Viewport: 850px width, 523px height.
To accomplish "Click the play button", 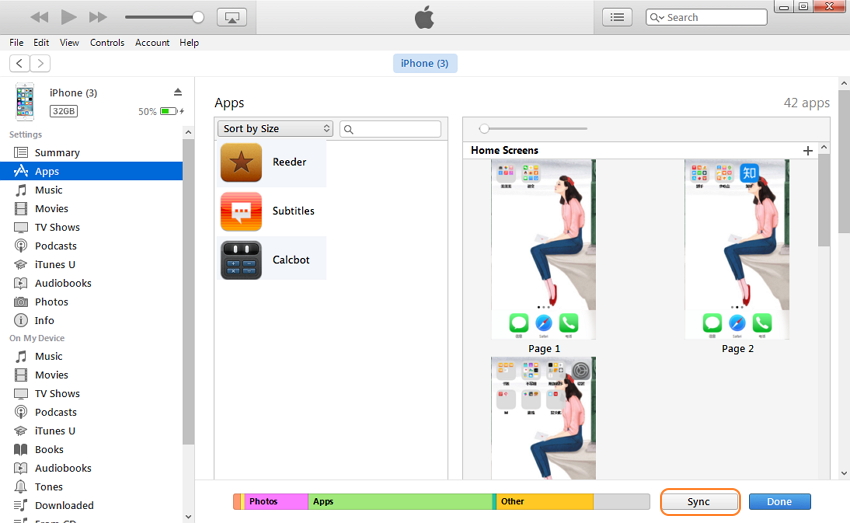I will [68, 17].
